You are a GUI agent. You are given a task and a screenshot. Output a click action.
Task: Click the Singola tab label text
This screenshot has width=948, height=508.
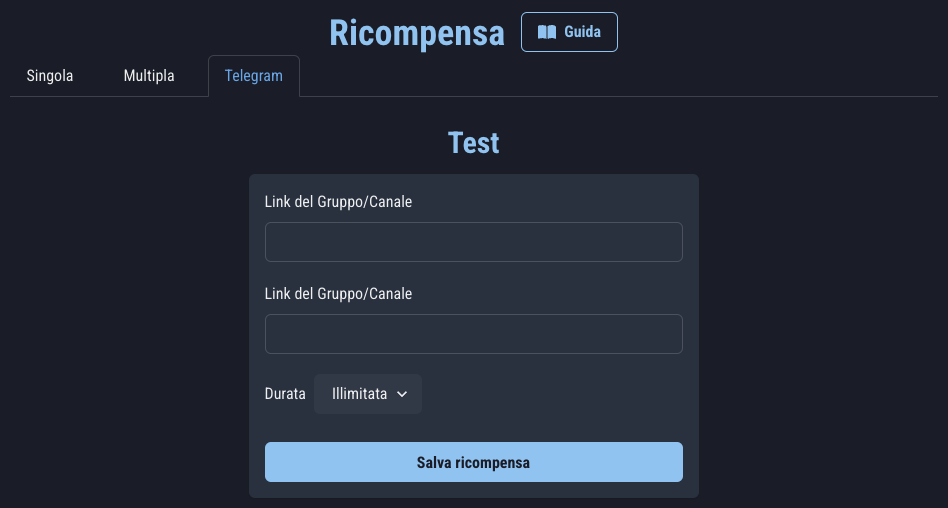(x=50, y=76)
